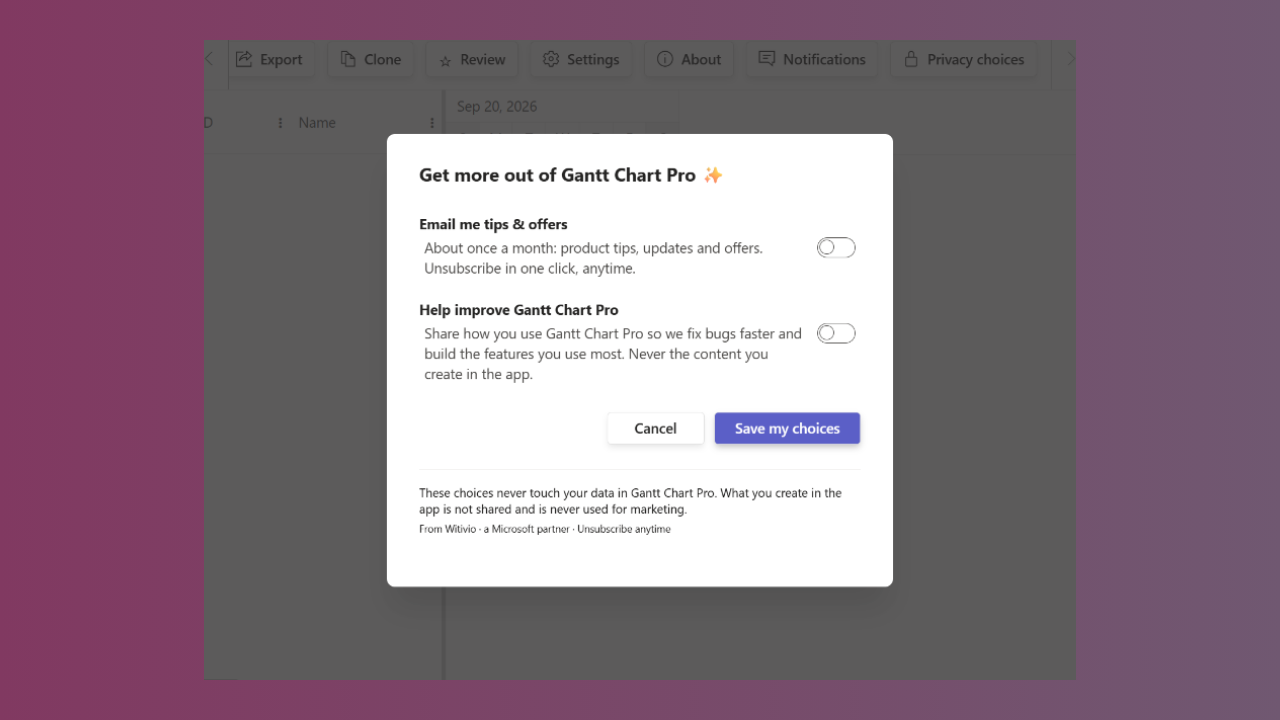Open the column menu right of Name
1280x720 pixels.
(432, 123)
